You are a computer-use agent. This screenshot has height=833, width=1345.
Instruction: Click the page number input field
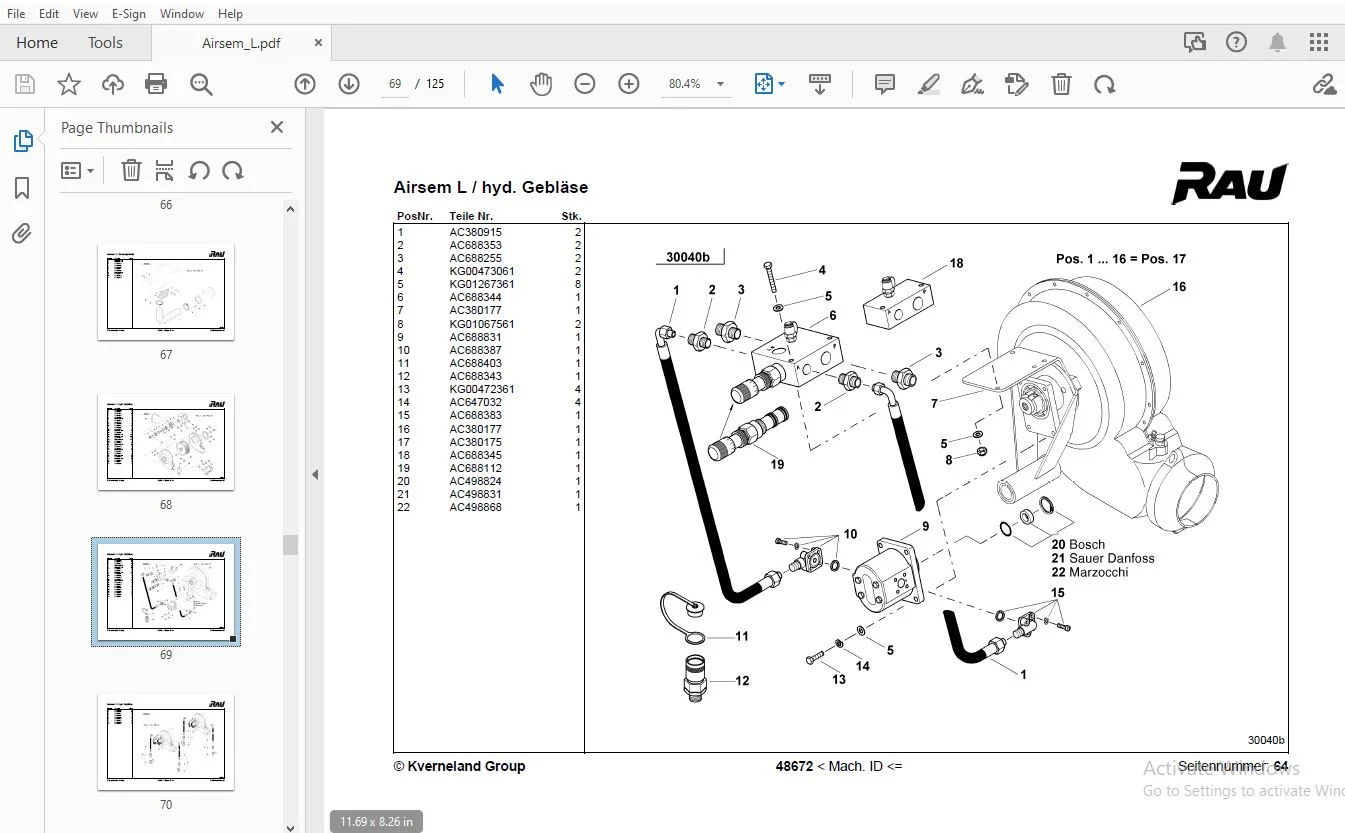click(394, 84)
